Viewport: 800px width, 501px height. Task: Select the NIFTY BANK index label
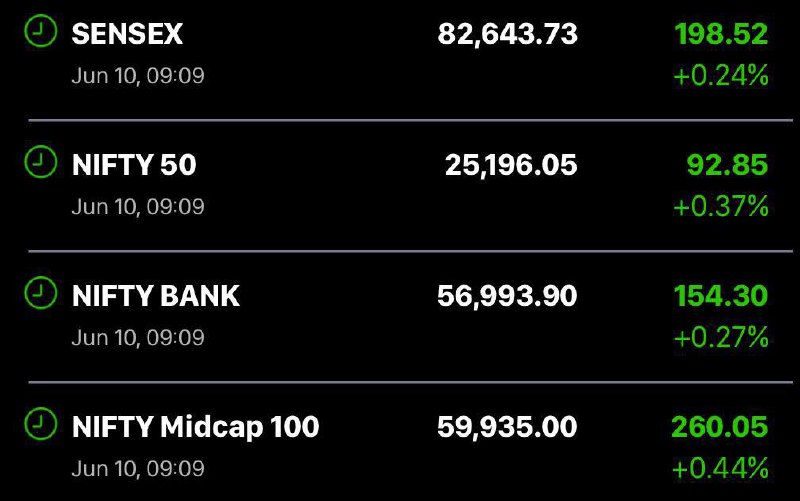(x=156, y=296)
